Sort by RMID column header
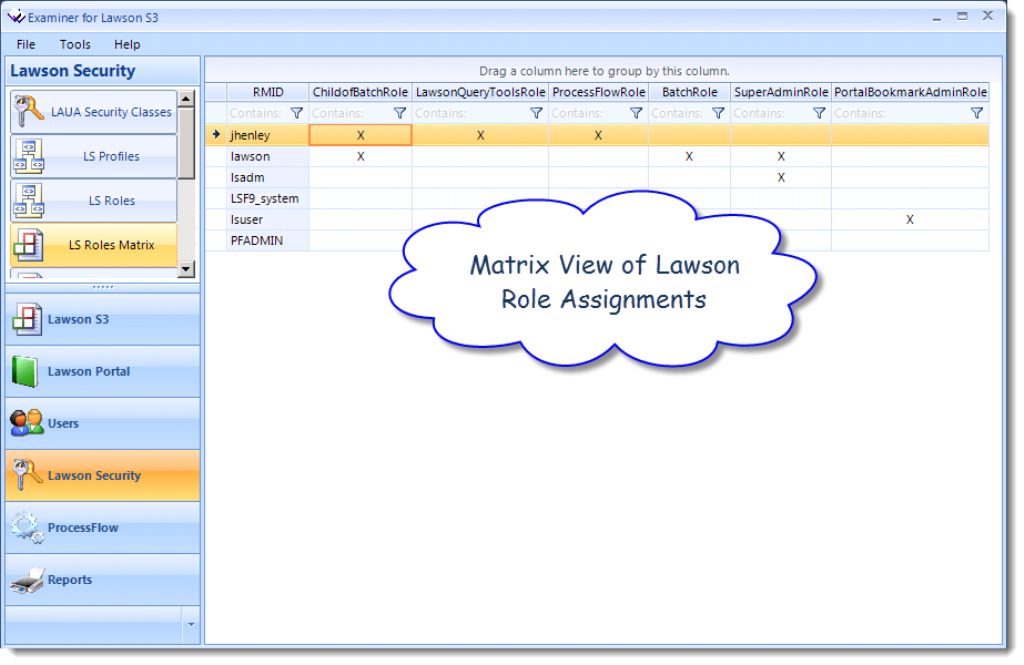 (268, 92)
